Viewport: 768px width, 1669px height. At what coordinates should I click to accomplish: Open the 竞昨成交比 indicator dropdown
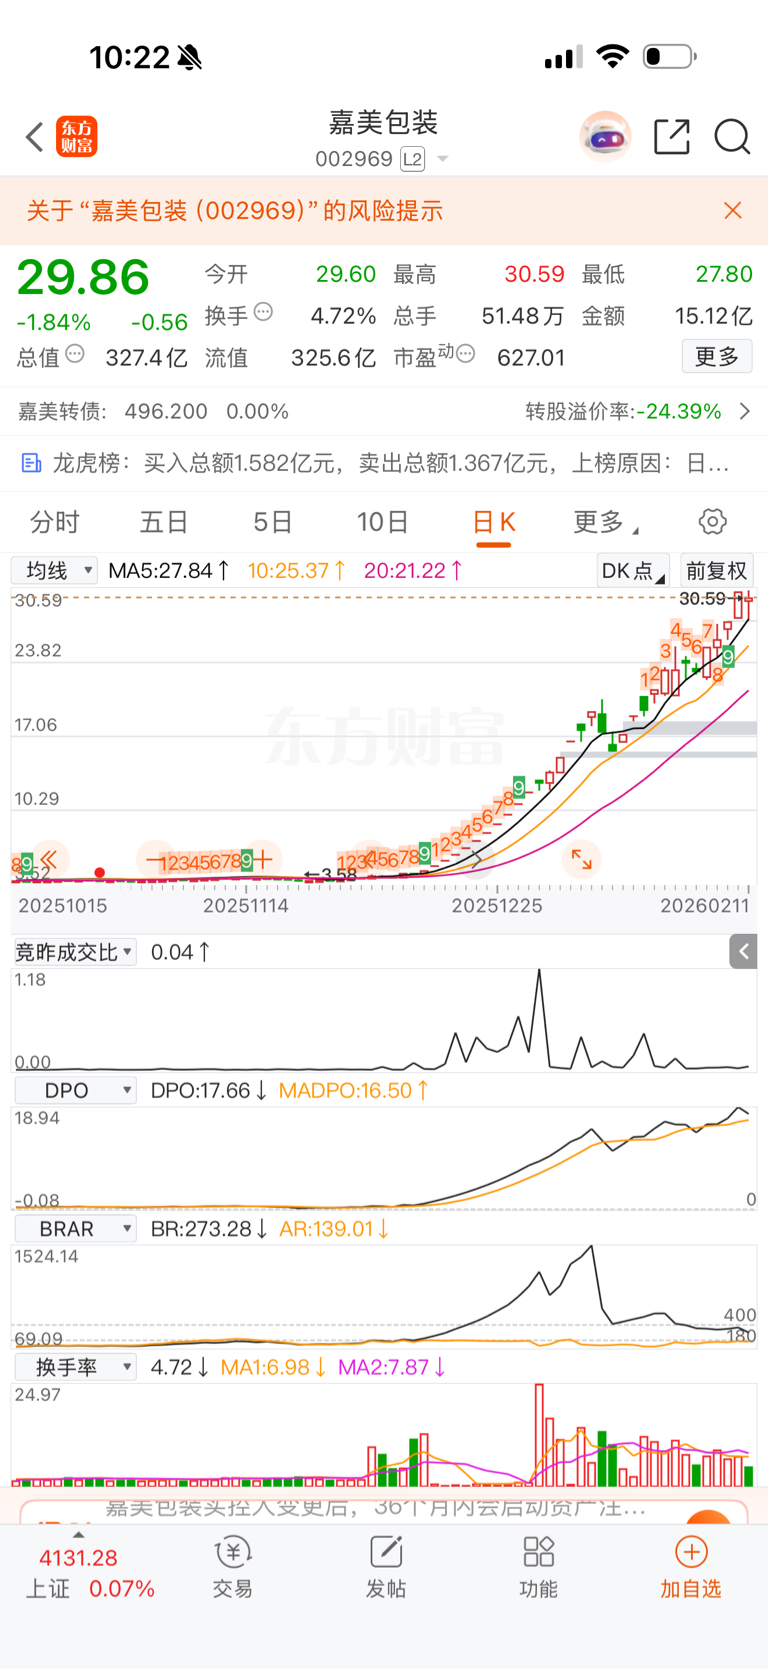pyautogui.click(x=74, y=952)
